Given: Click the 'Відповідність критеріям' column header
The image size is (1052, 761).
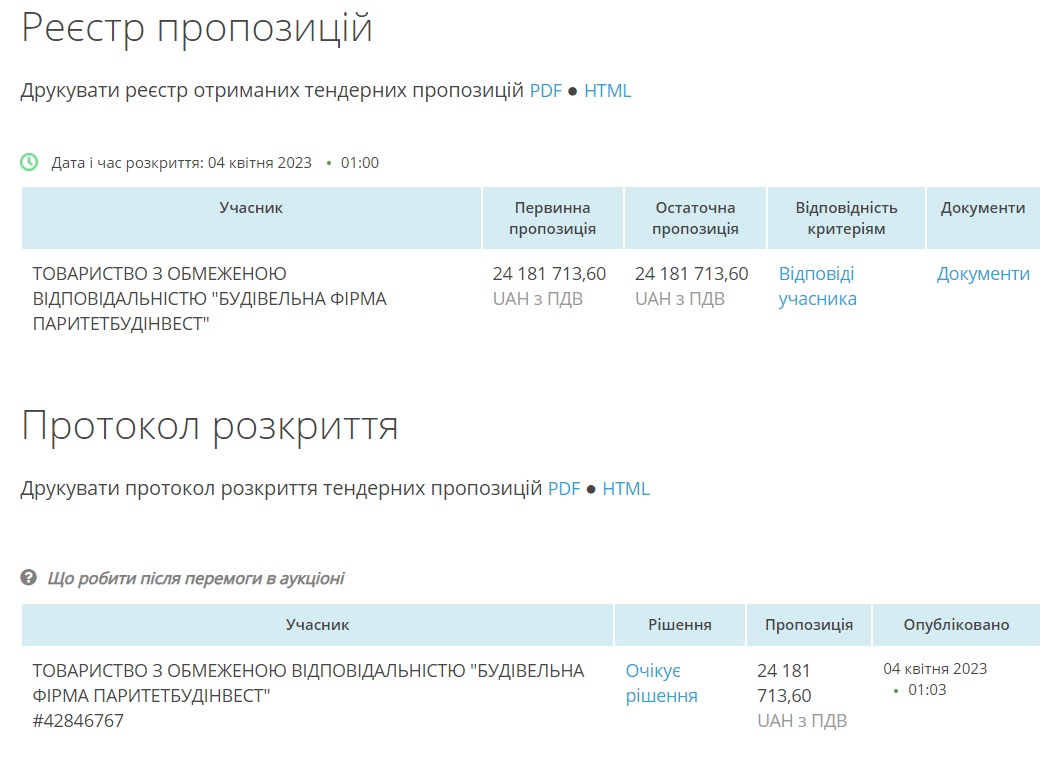Looking at the screenshot, I should tap(846, 218).
